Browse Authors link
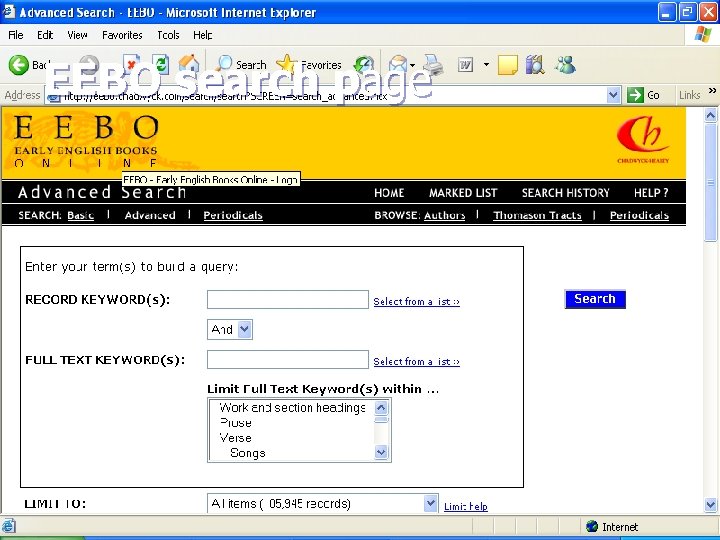The width and height of the screenshot is (720, 540). tap(444, 215)
